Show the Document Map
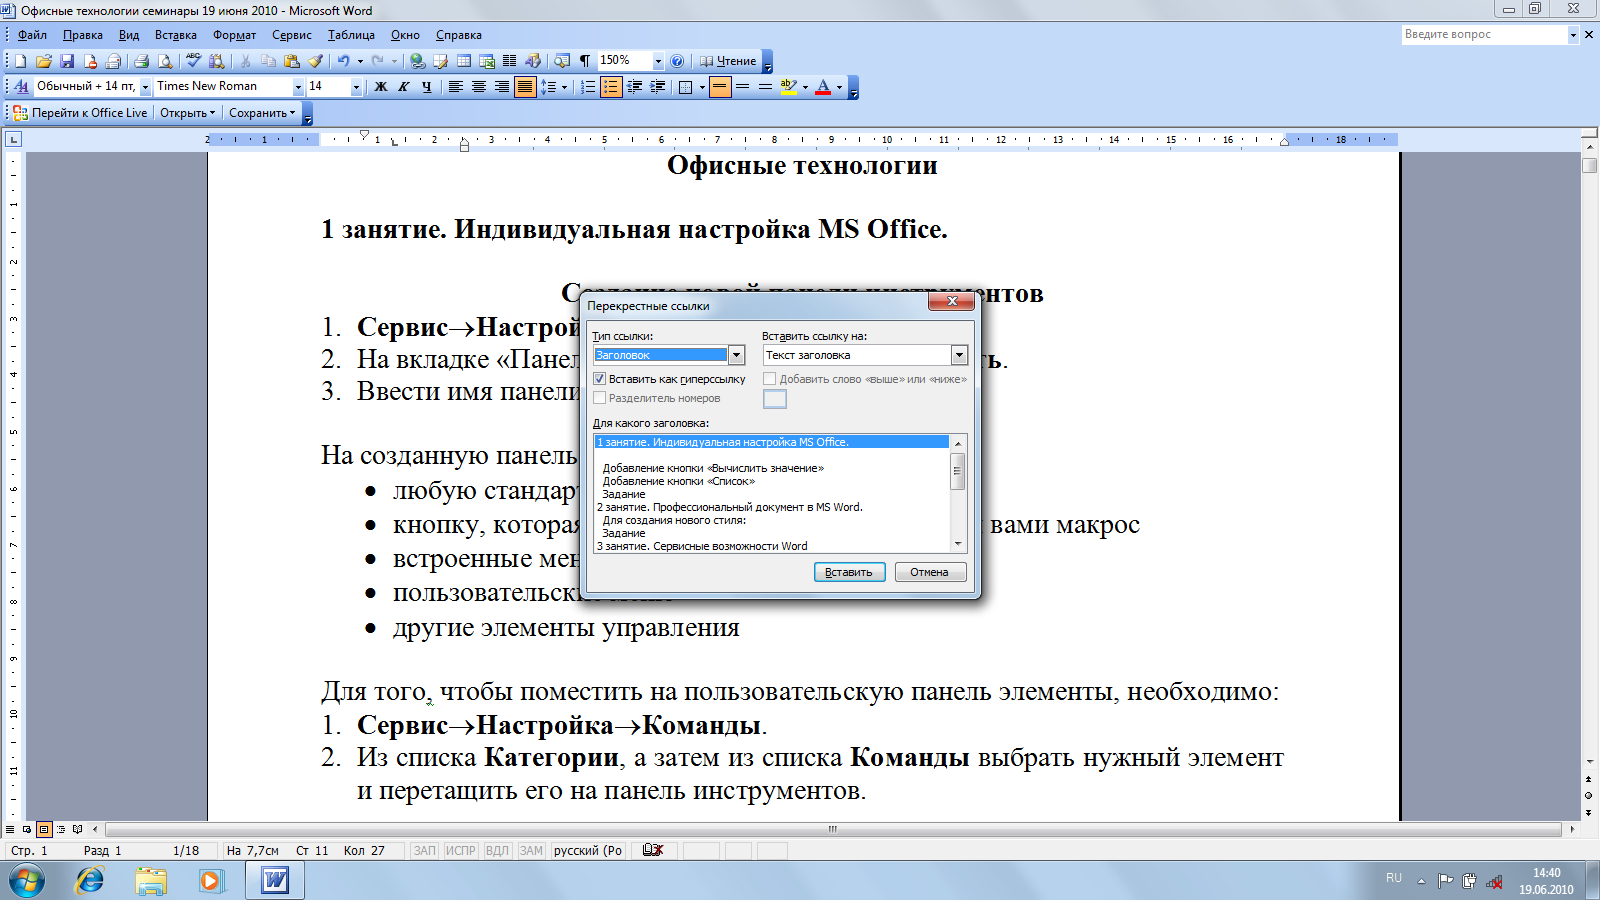The width and height of the screenshot is (1600, 900). (562, 61)
